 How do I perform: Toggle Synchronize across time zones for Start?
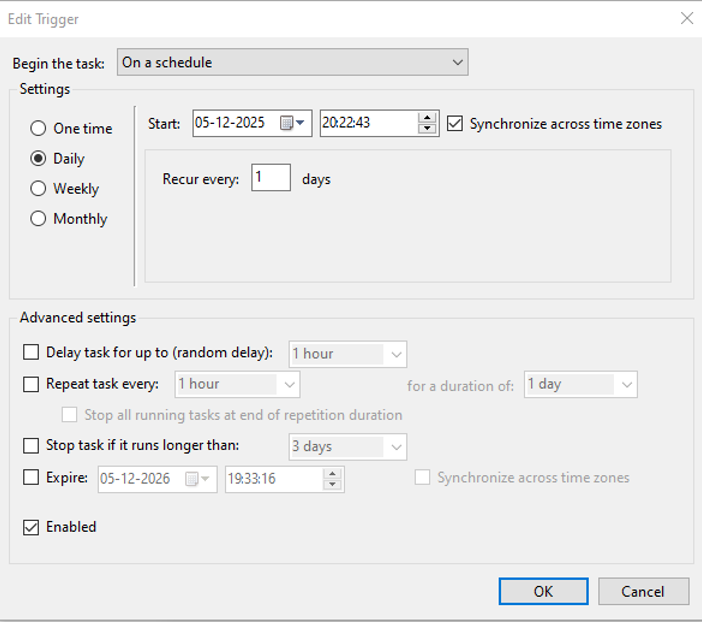(x=455, y=124)
